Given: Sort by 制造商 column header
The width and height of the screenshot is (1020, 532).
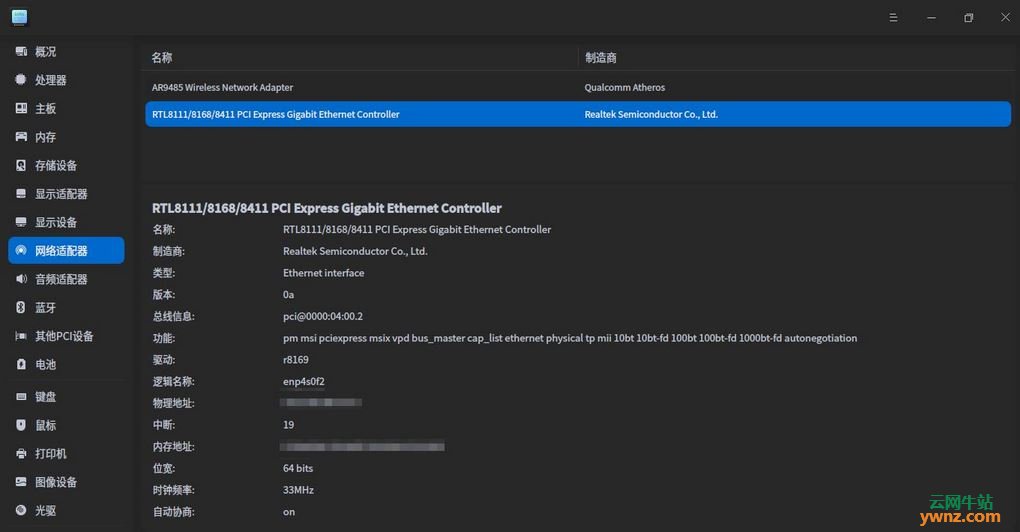Looking at the screenshot, I should (x=600, y=58).
